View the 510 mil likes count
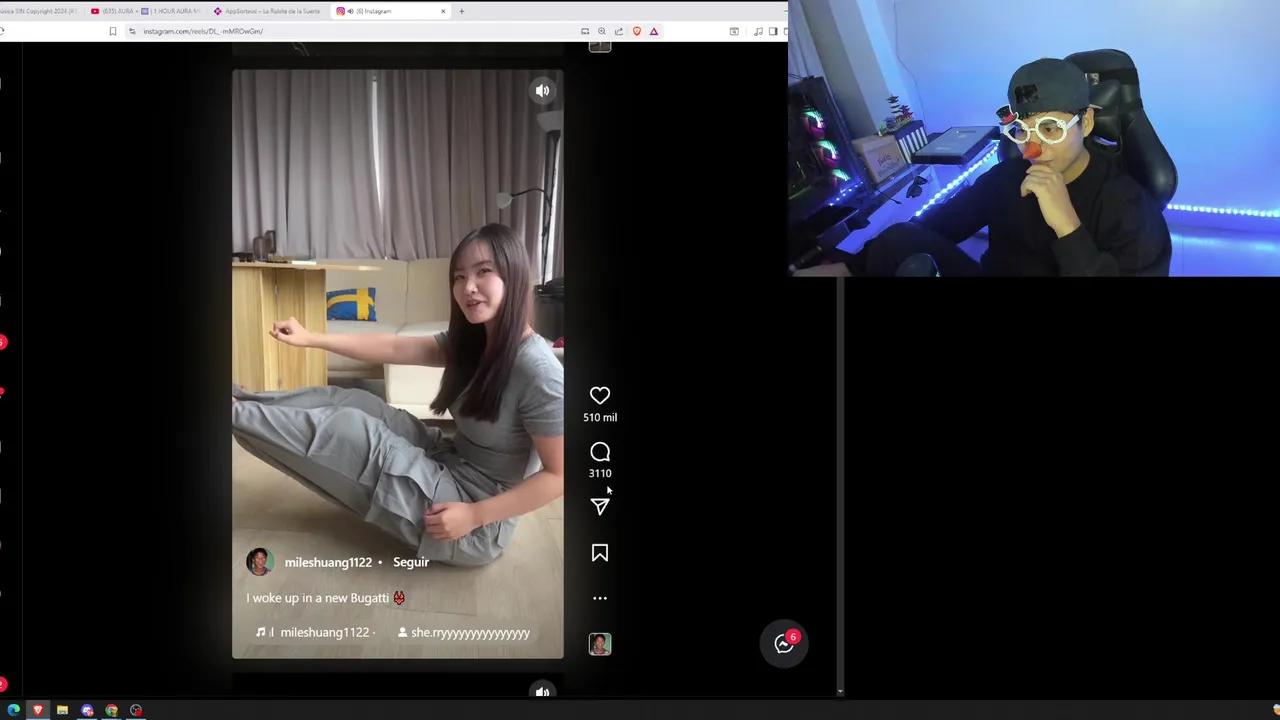This screenshot has width=1280, height=720. pos(600,417)
